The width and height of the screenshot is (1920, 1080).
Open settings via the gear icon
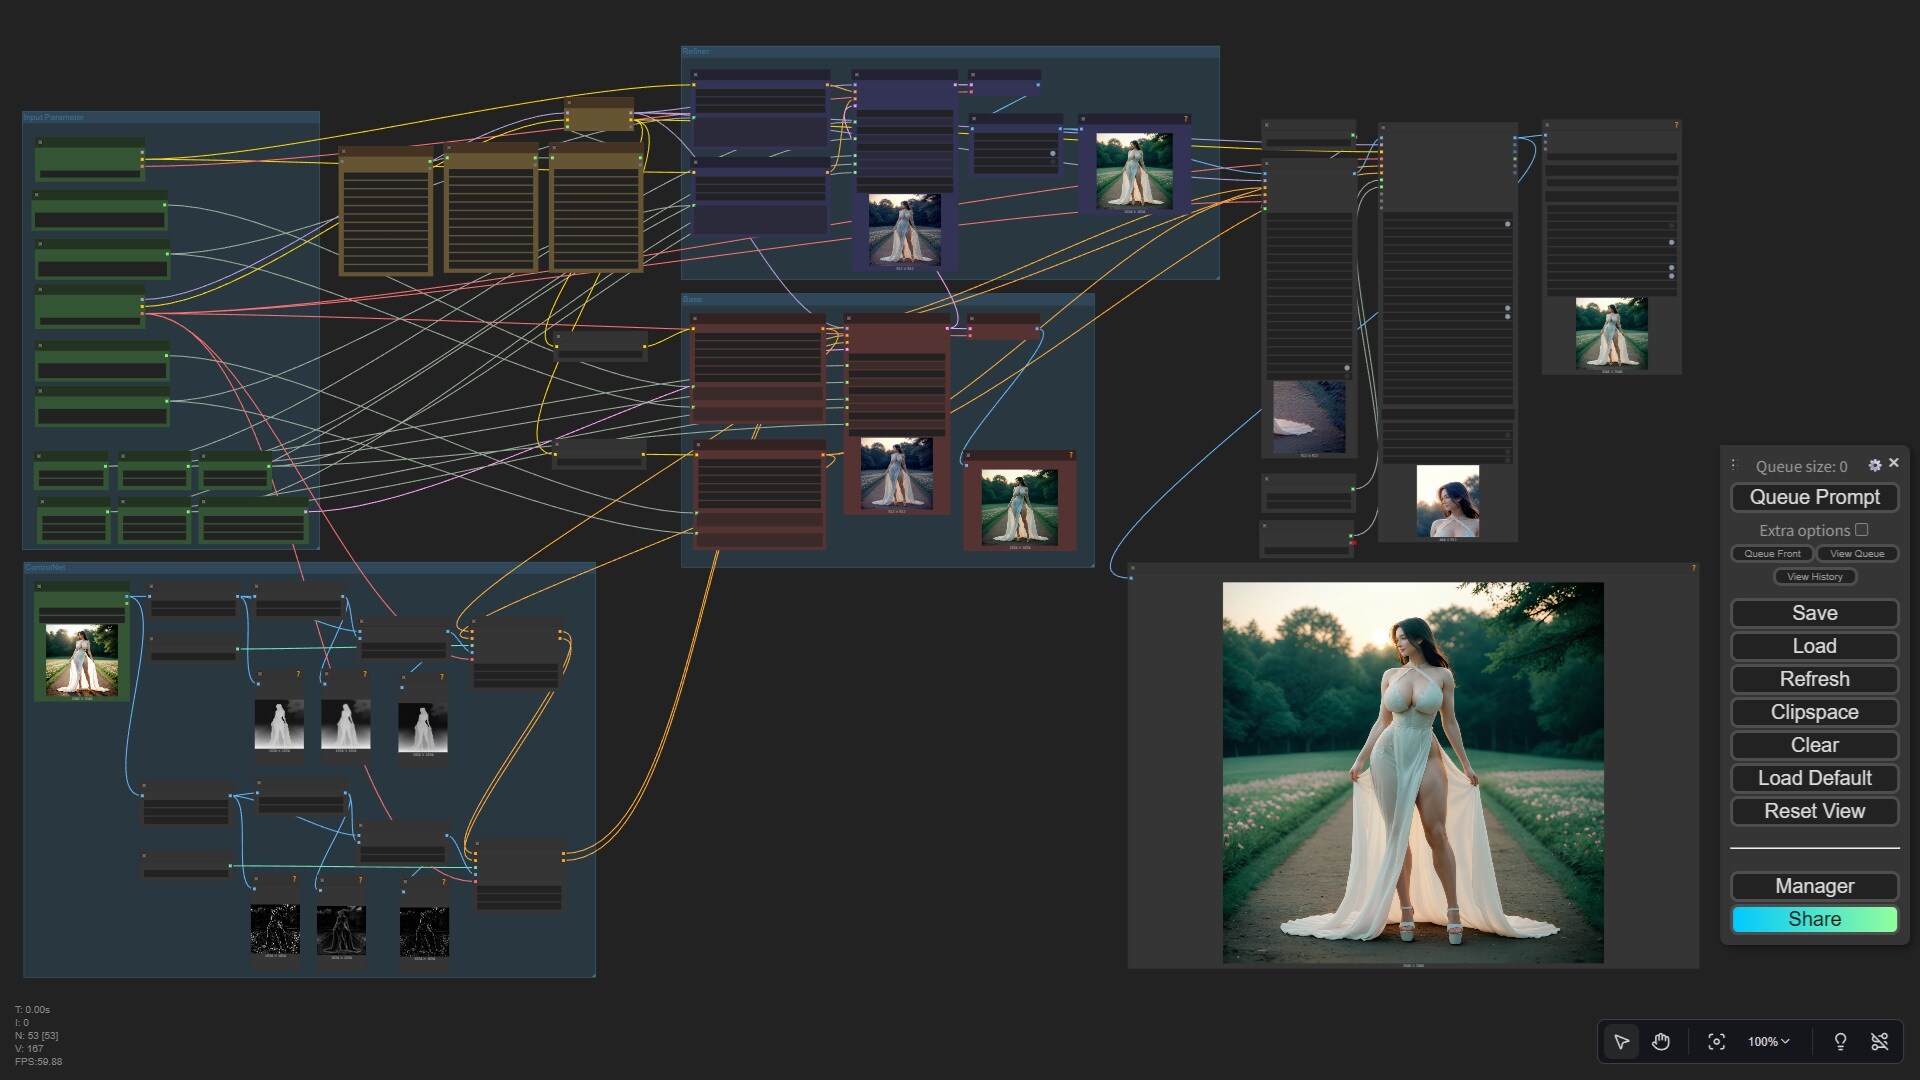[x=1875, y=465]
